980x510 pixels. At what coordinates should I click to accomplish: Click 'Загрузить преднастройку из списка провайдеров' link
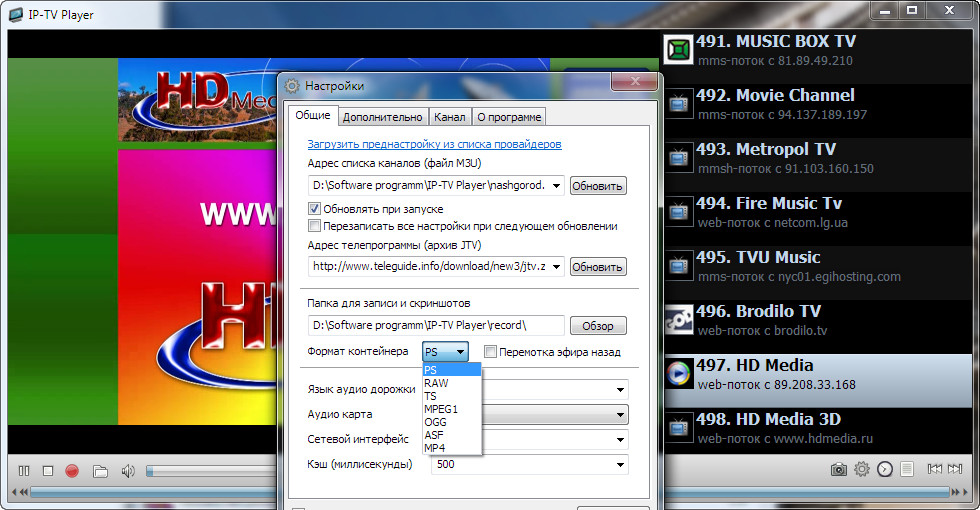434,144
